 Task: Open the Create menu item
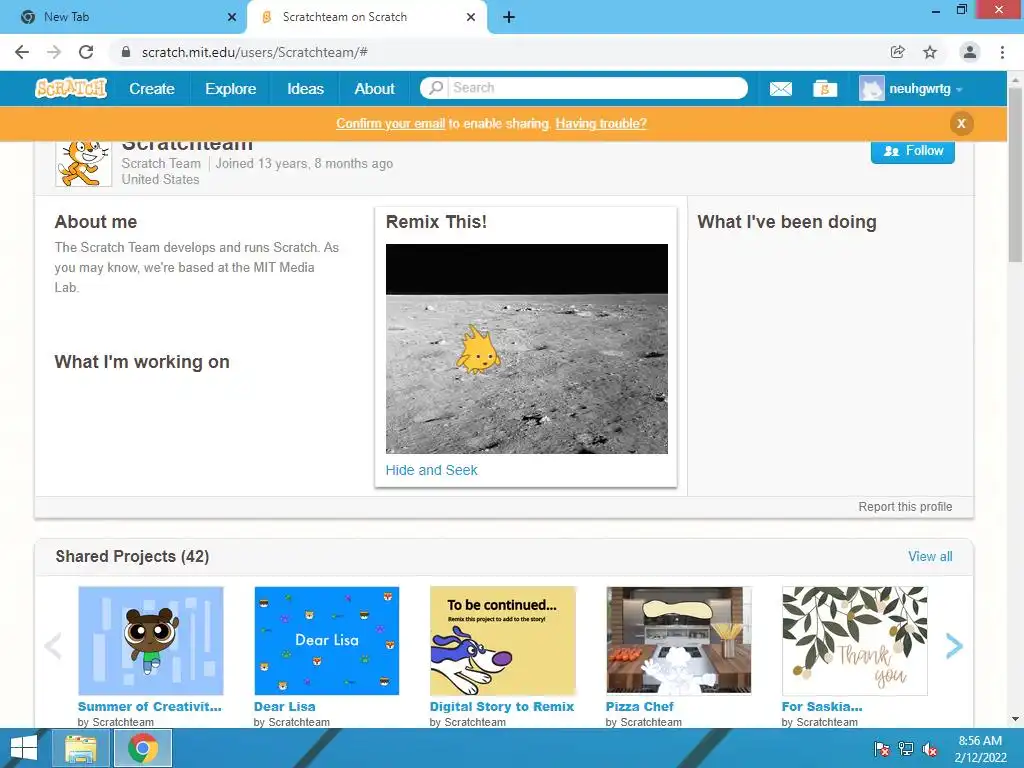tap(152, 89)
